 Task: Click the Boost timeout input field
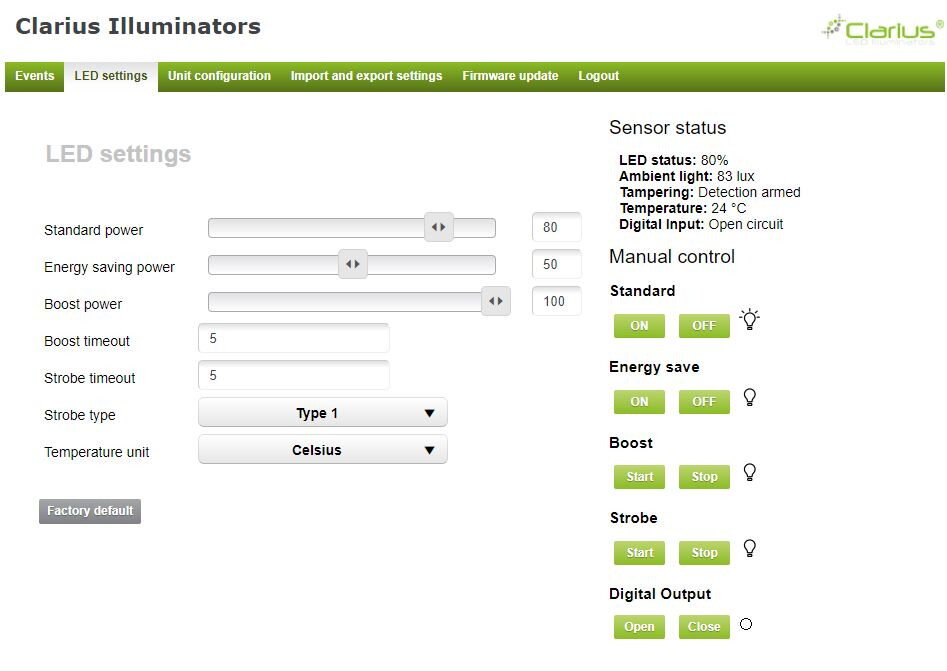tap(294, 338)
